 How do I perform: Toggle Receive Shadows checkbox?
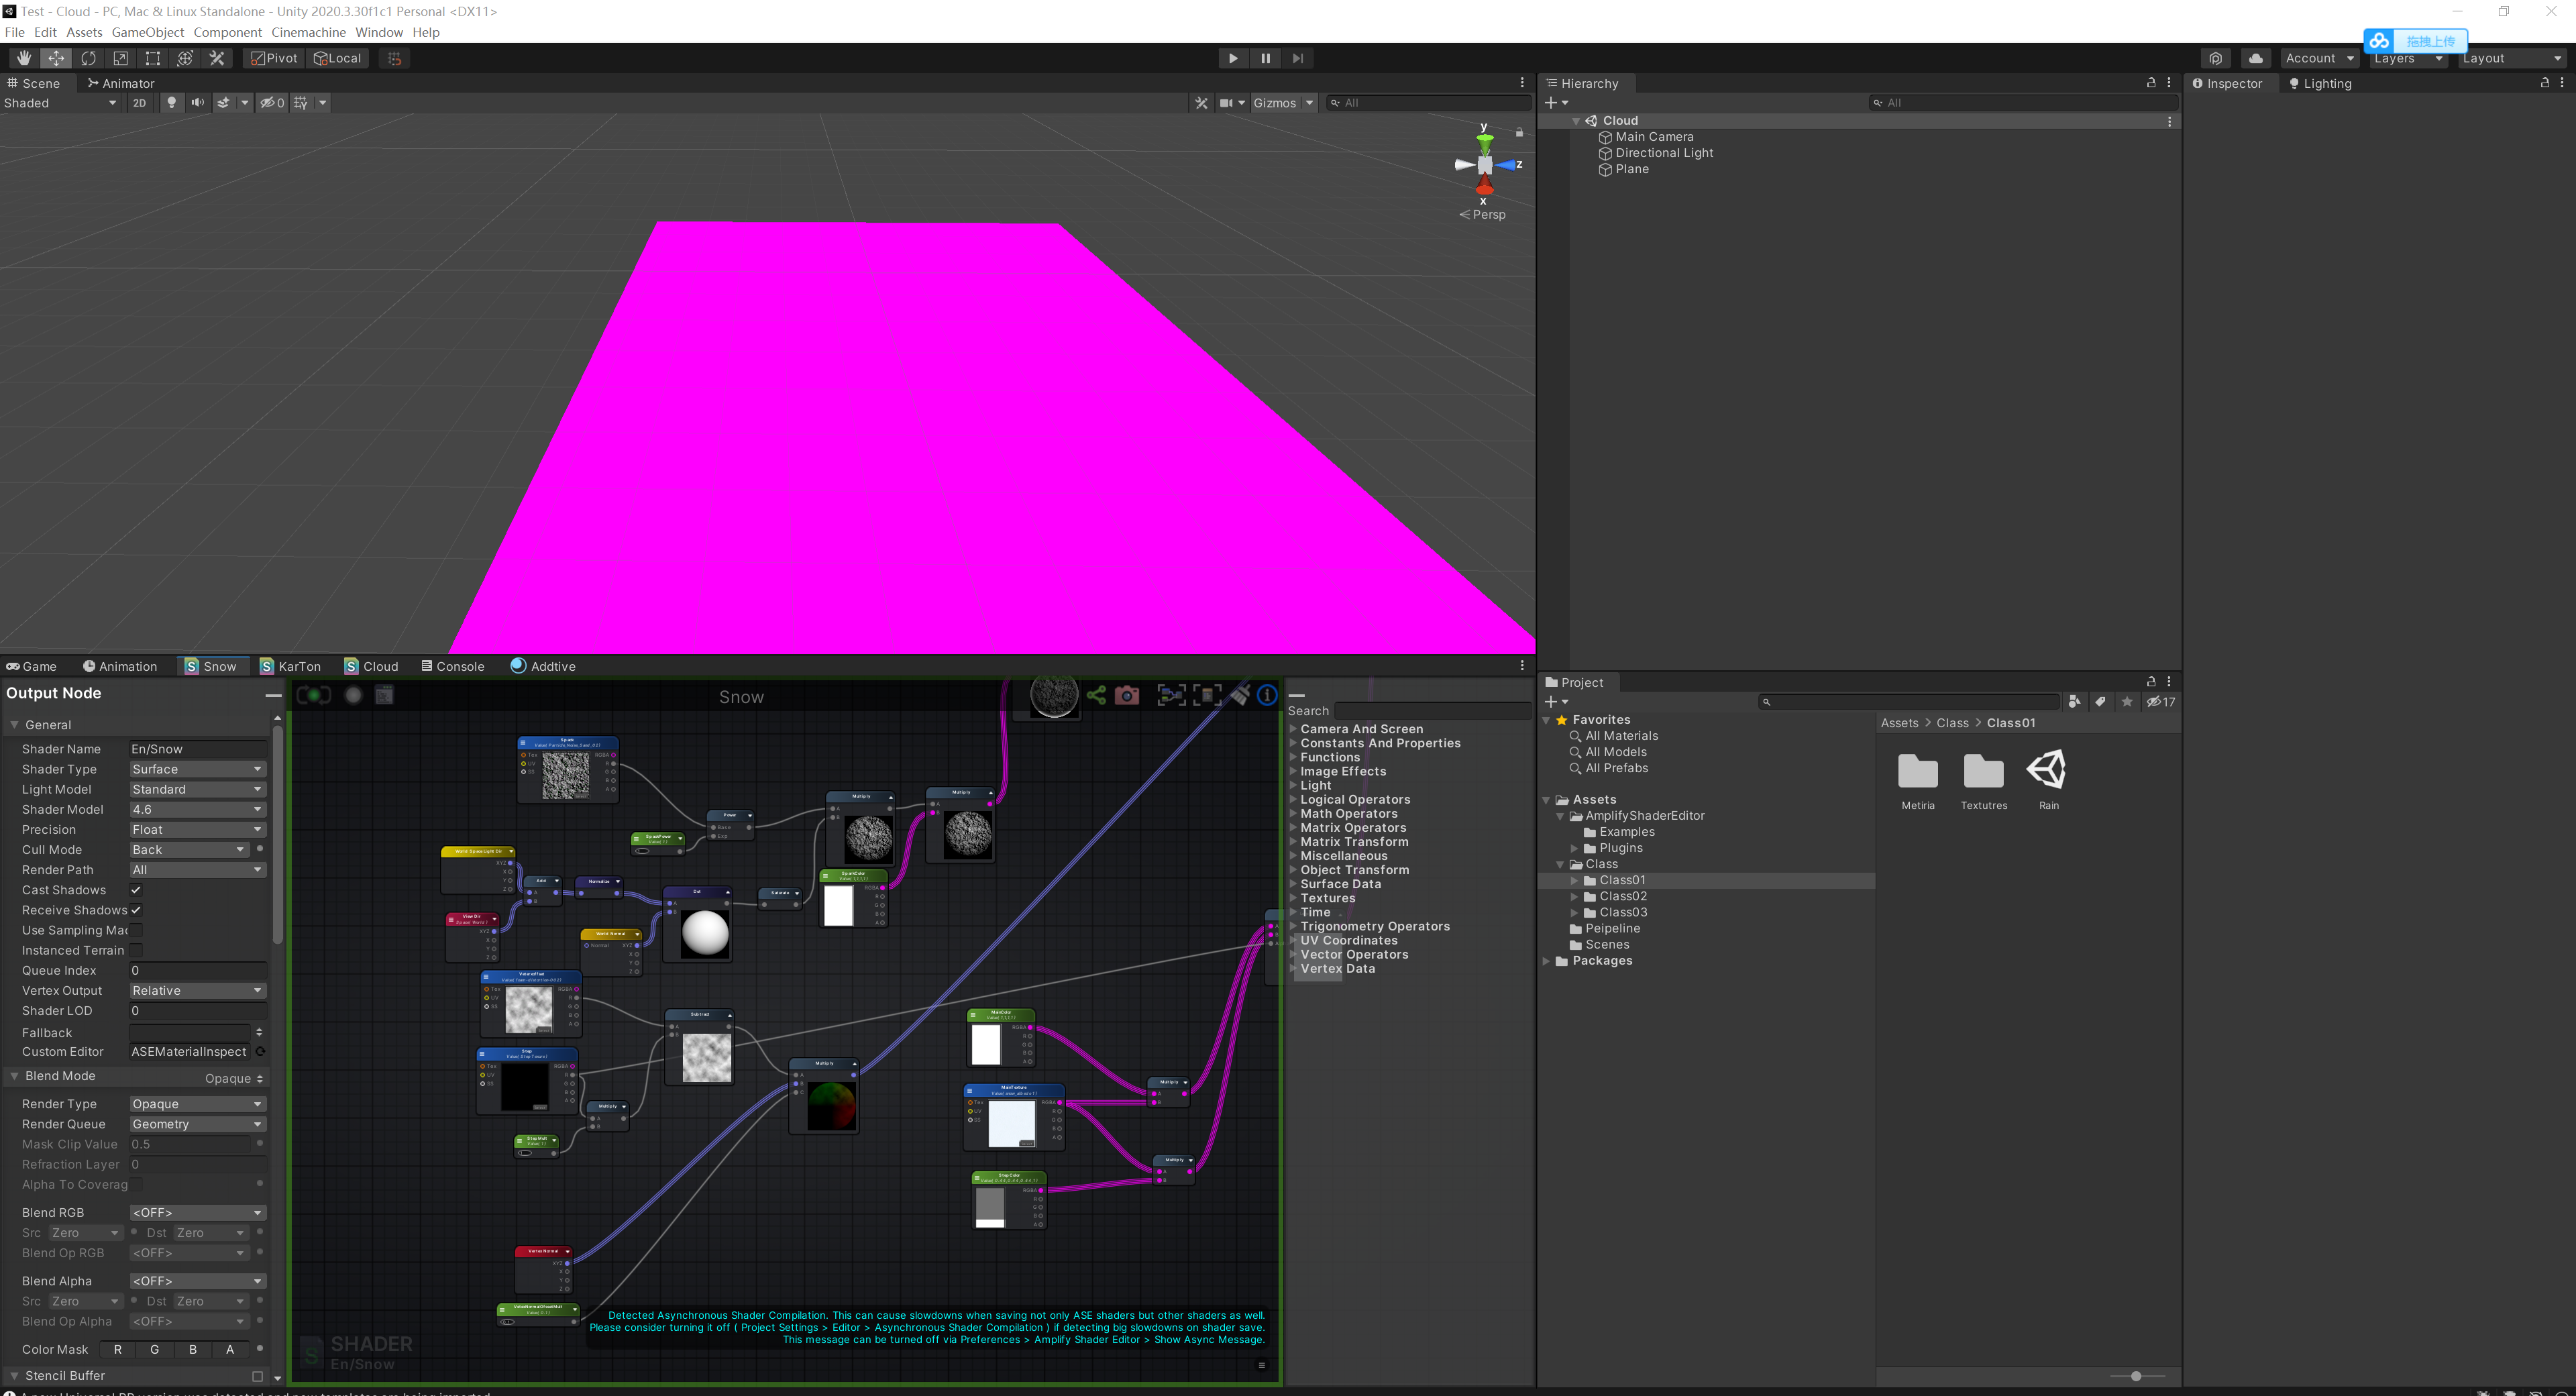[x=136, y=910]
